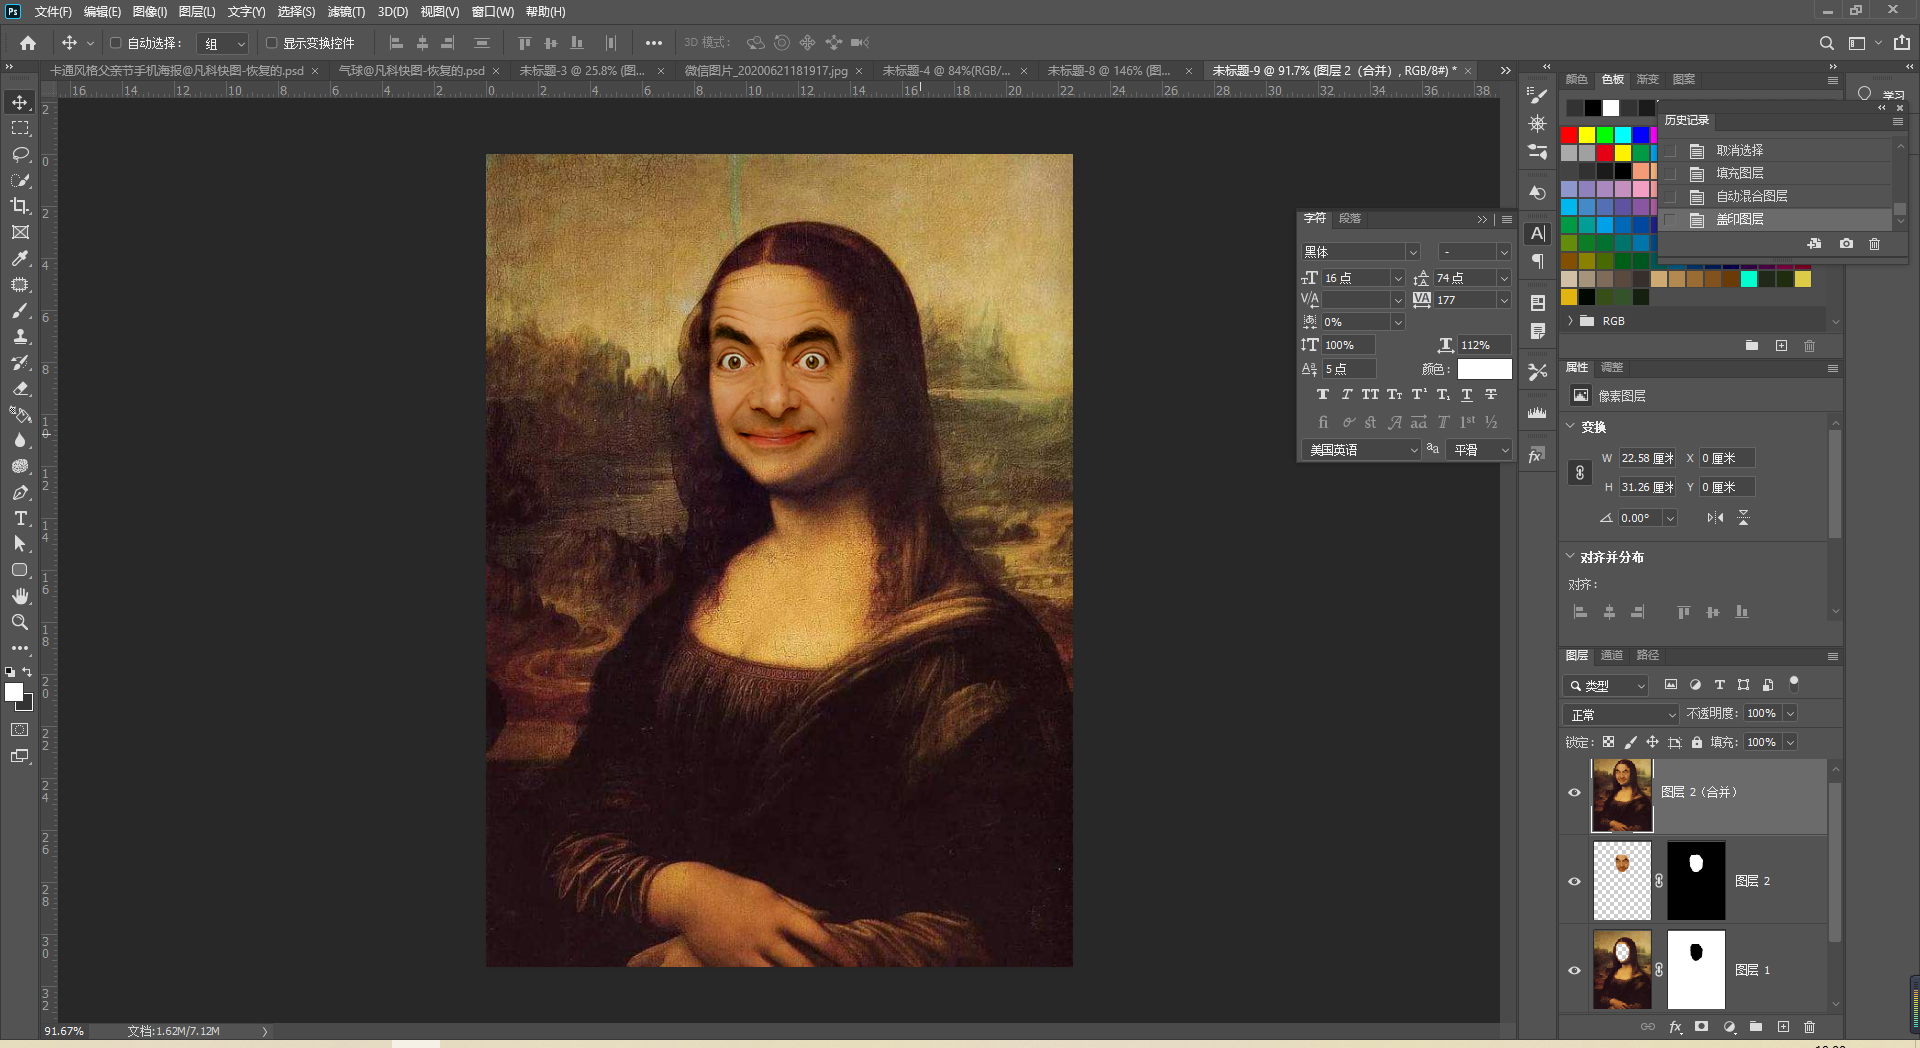Open the 窗口(W) menu
This screenshot has height=1048, width=1920.
click(x=493, y=12)
